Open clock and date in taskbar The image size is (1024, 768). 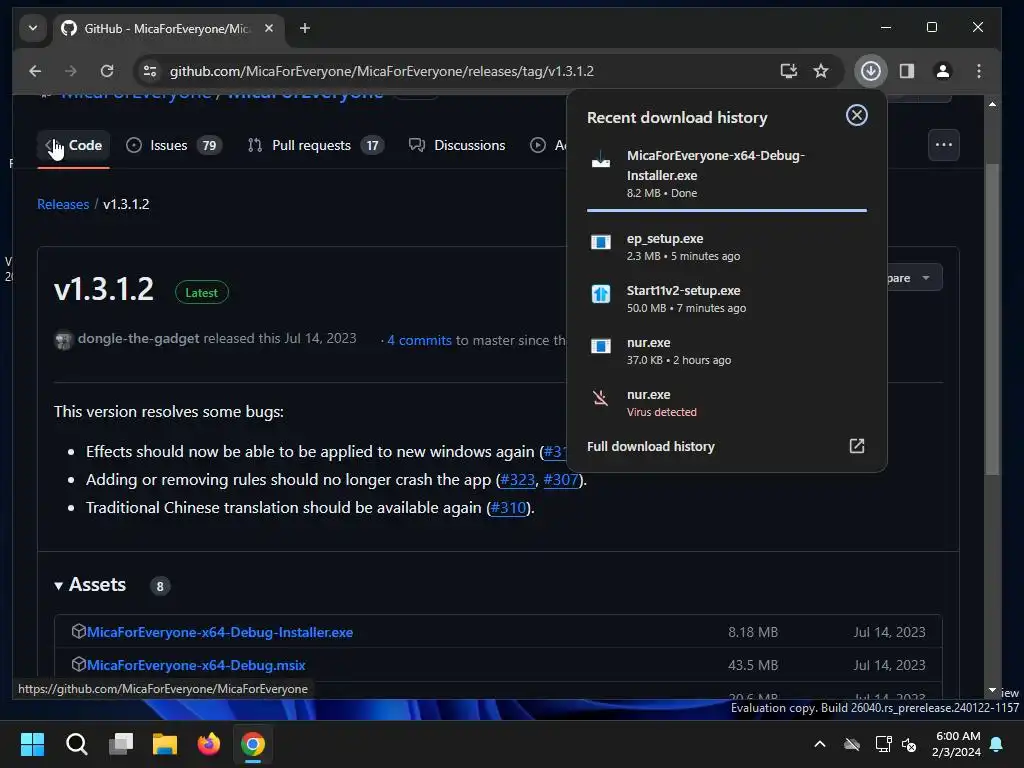point(957,744)
